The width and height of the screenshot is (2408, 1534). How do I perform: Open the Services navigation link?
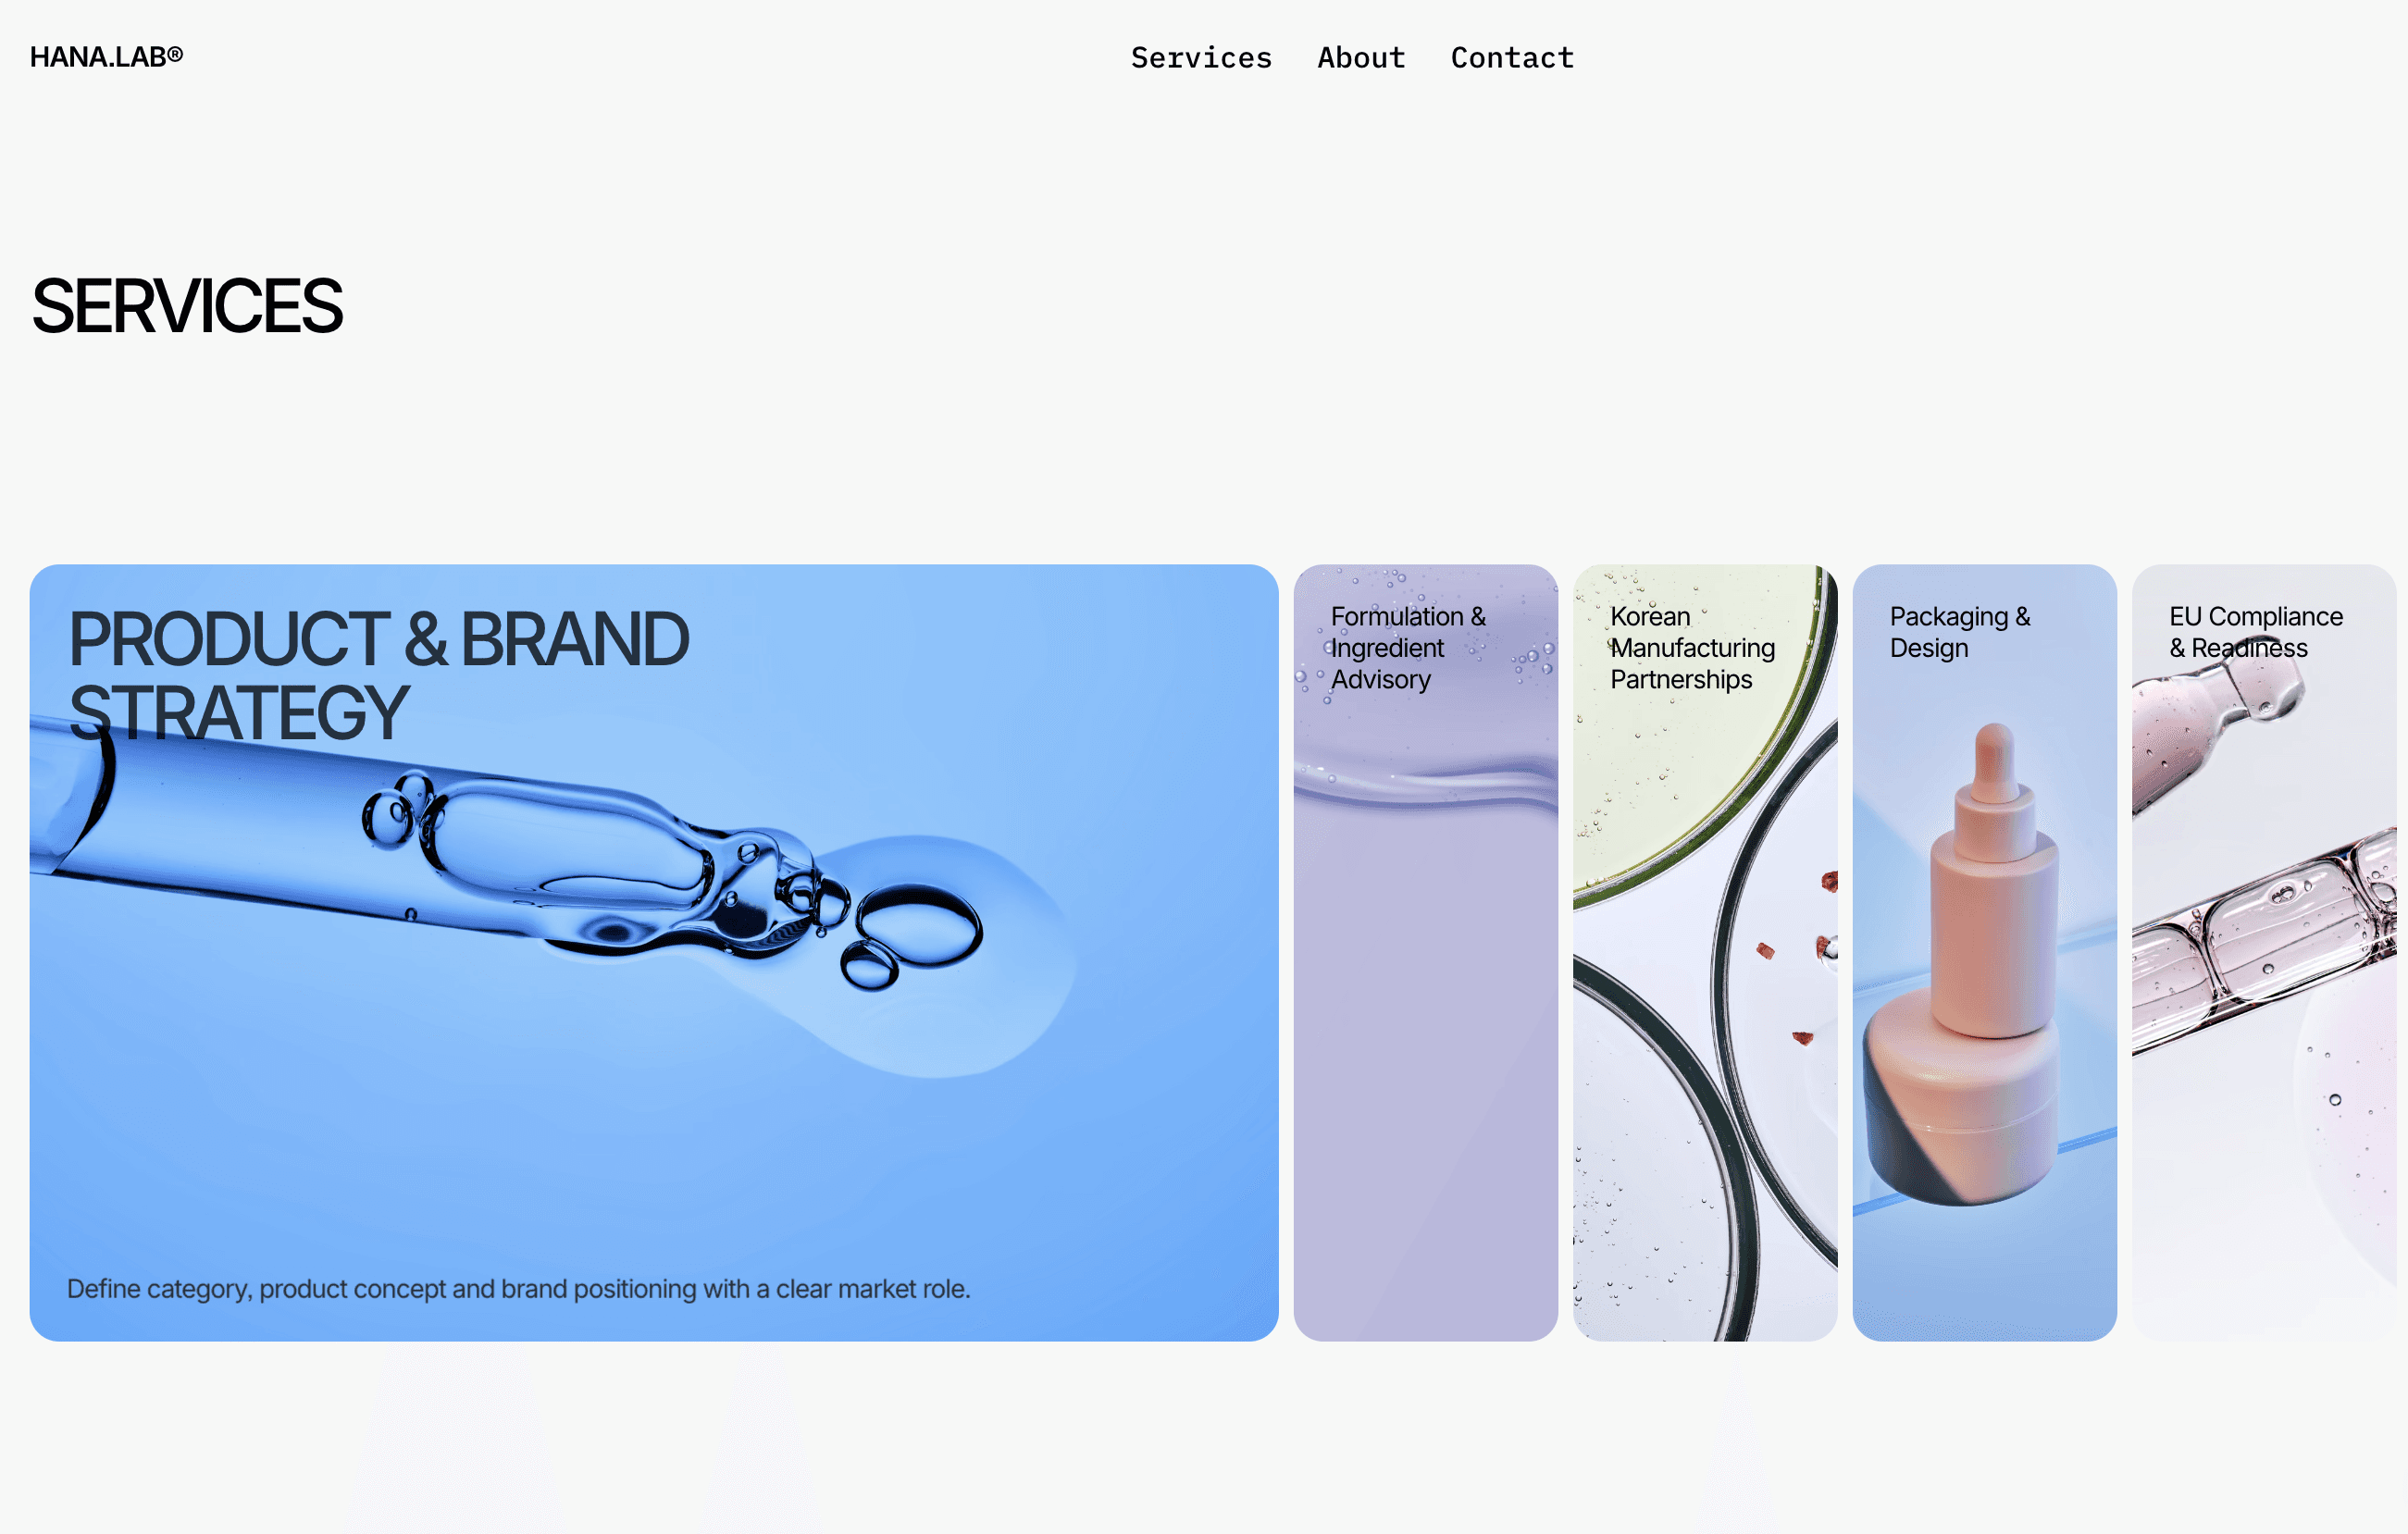point(1201,58)
